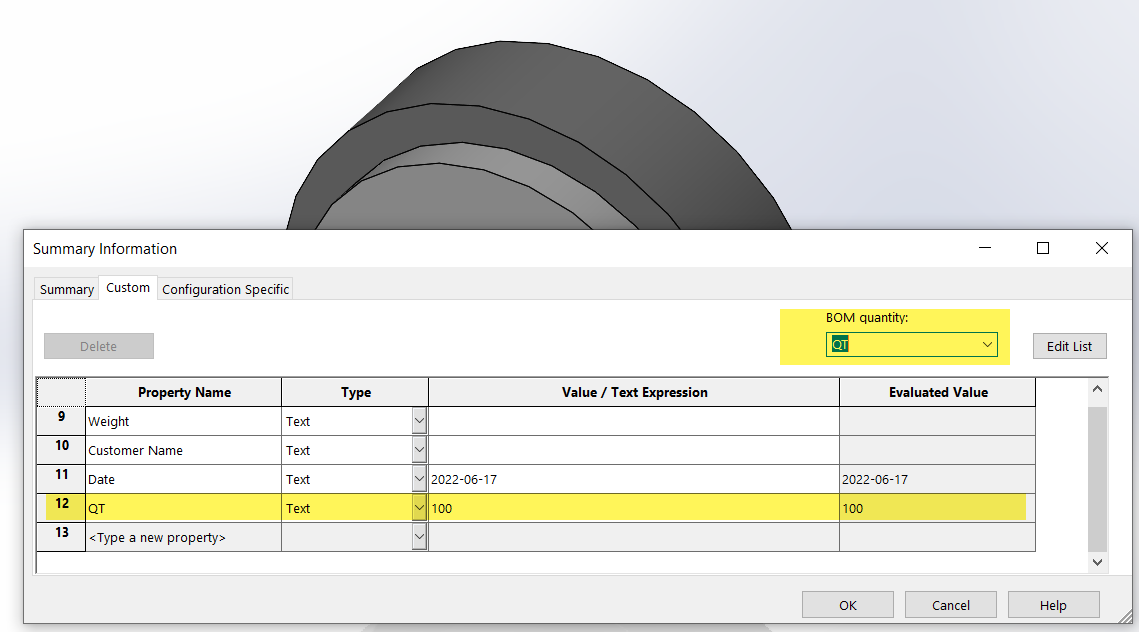
Task: Open the Type dropdown on the new property row
Action: [x=419, y=536]
